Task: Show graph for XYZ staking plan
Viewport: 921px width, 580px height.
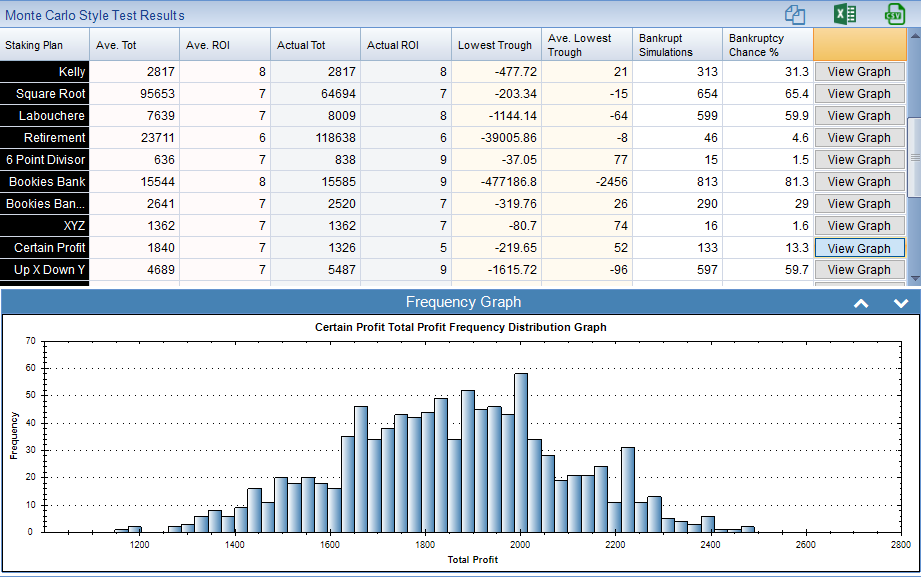Action: pos(859,226)
